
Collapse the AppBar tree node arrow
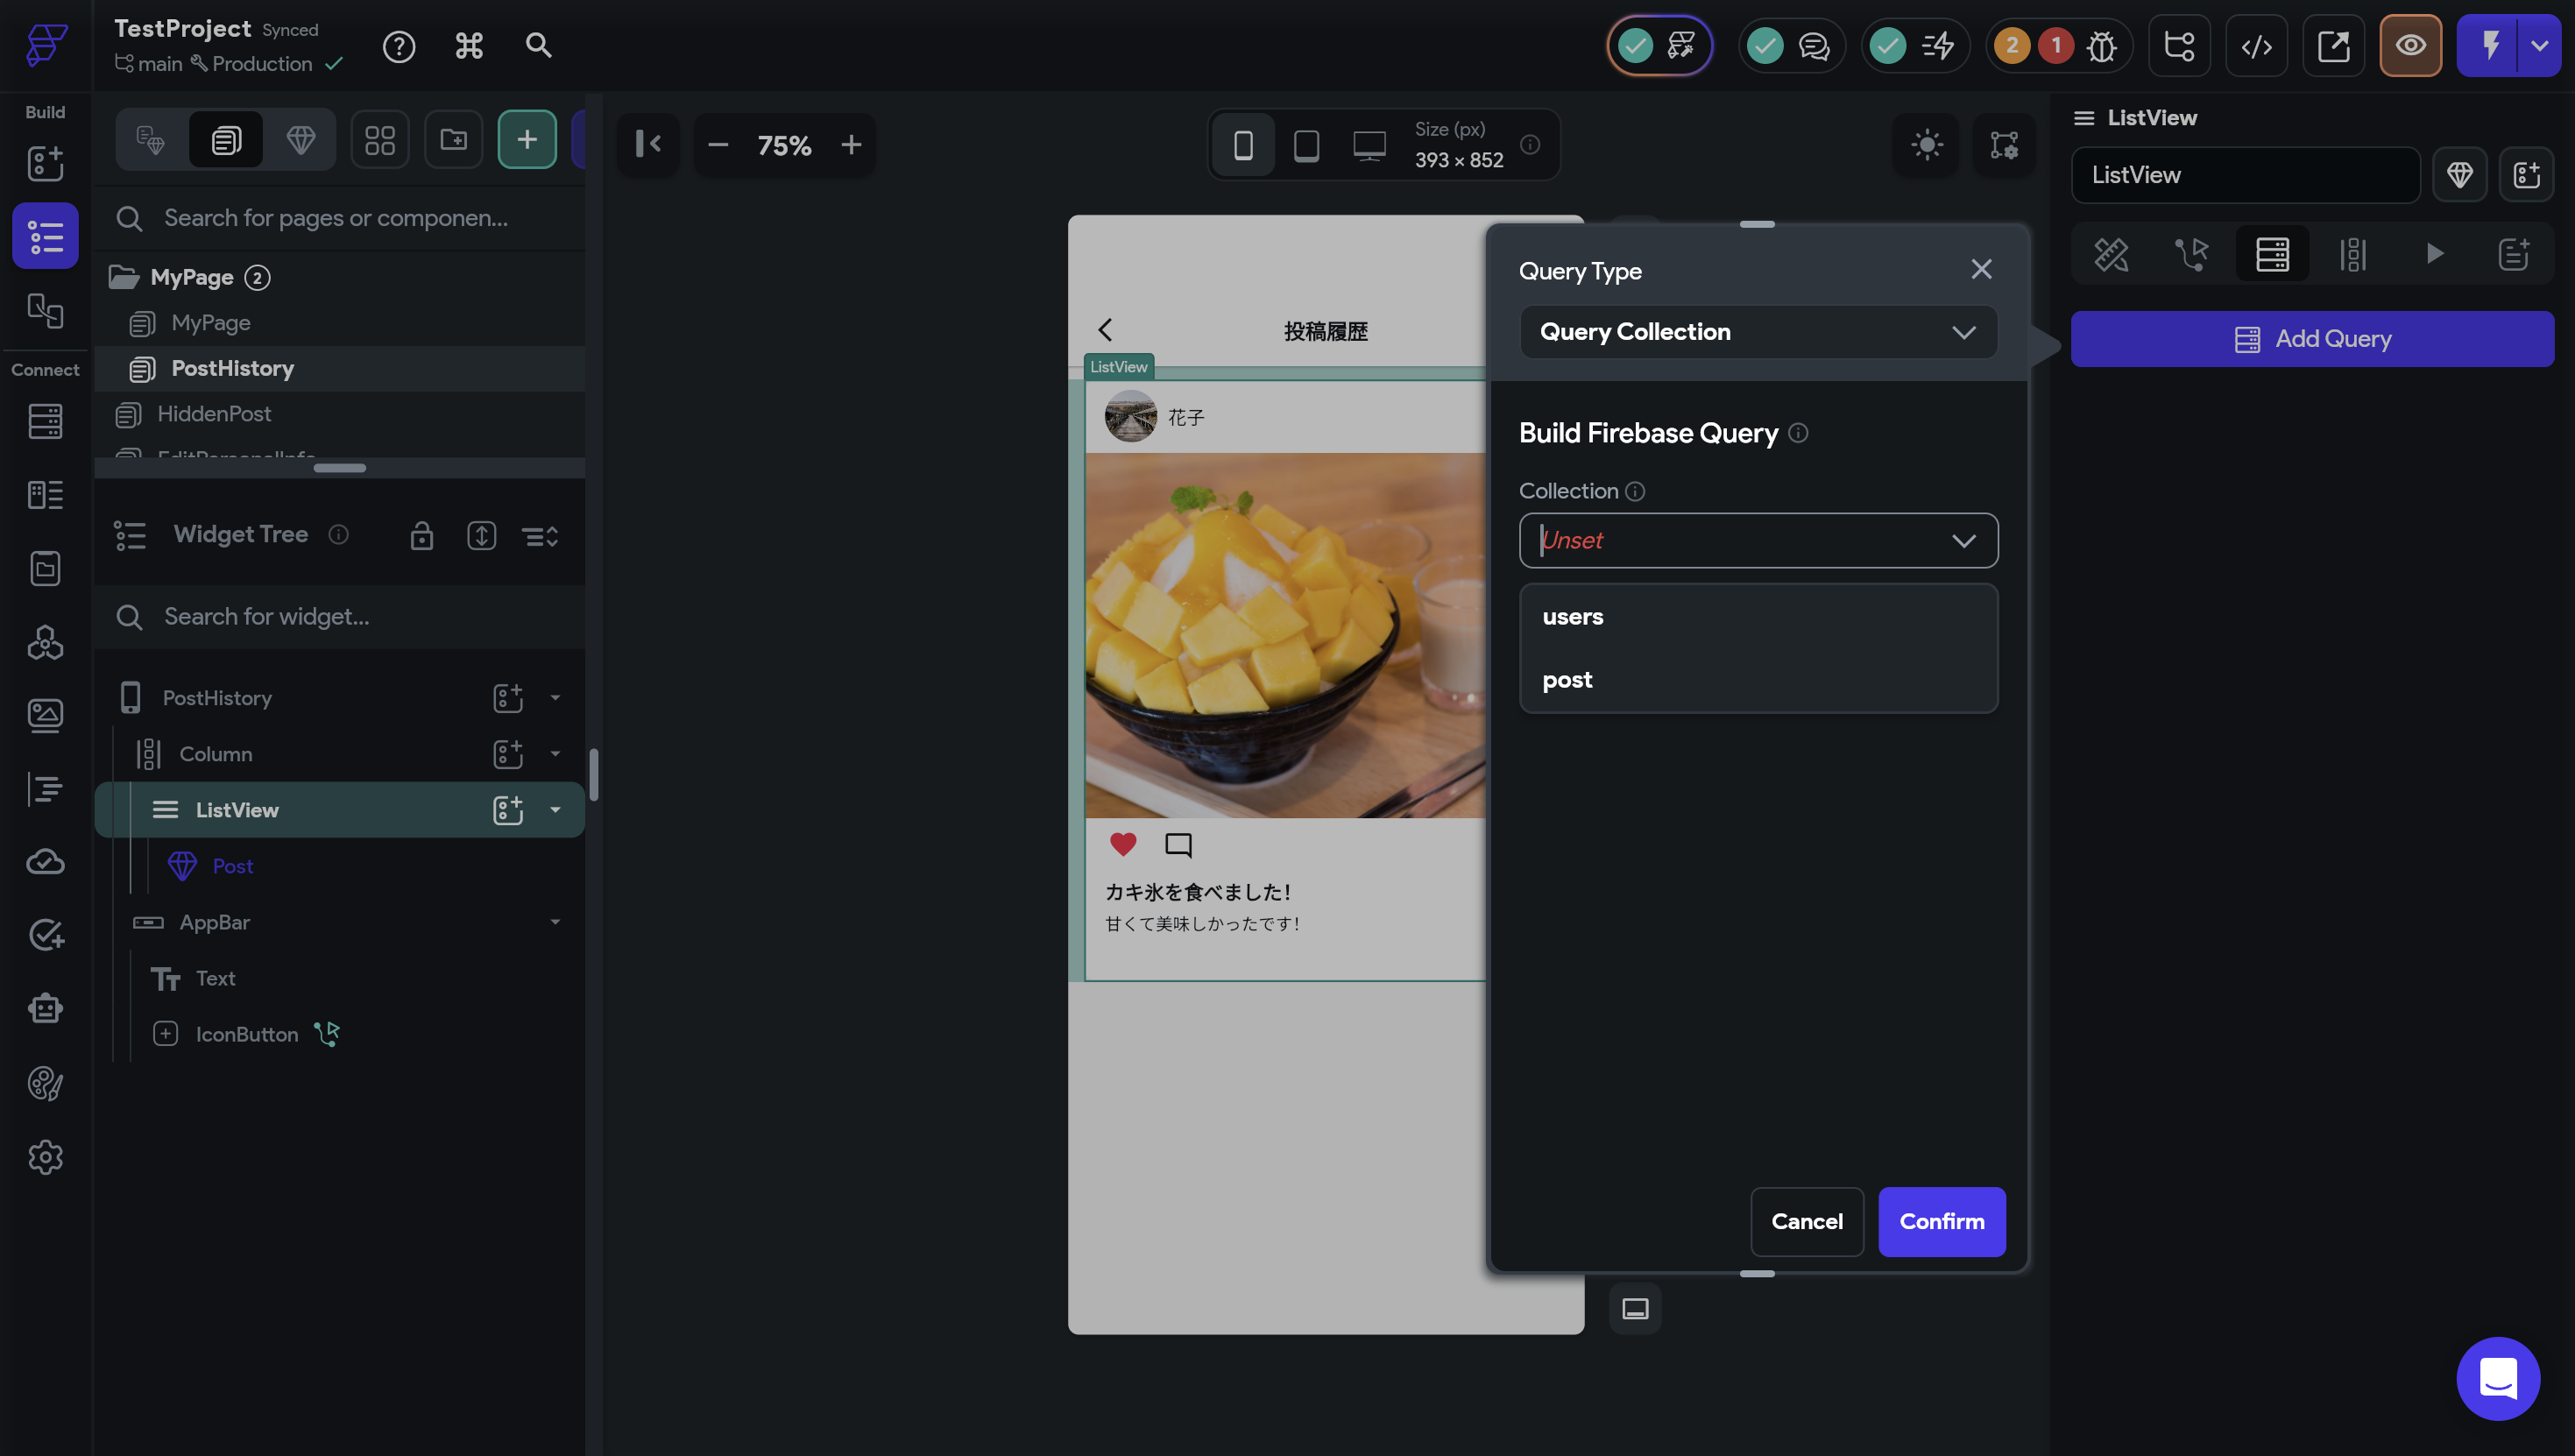click(x=555, y=922)
